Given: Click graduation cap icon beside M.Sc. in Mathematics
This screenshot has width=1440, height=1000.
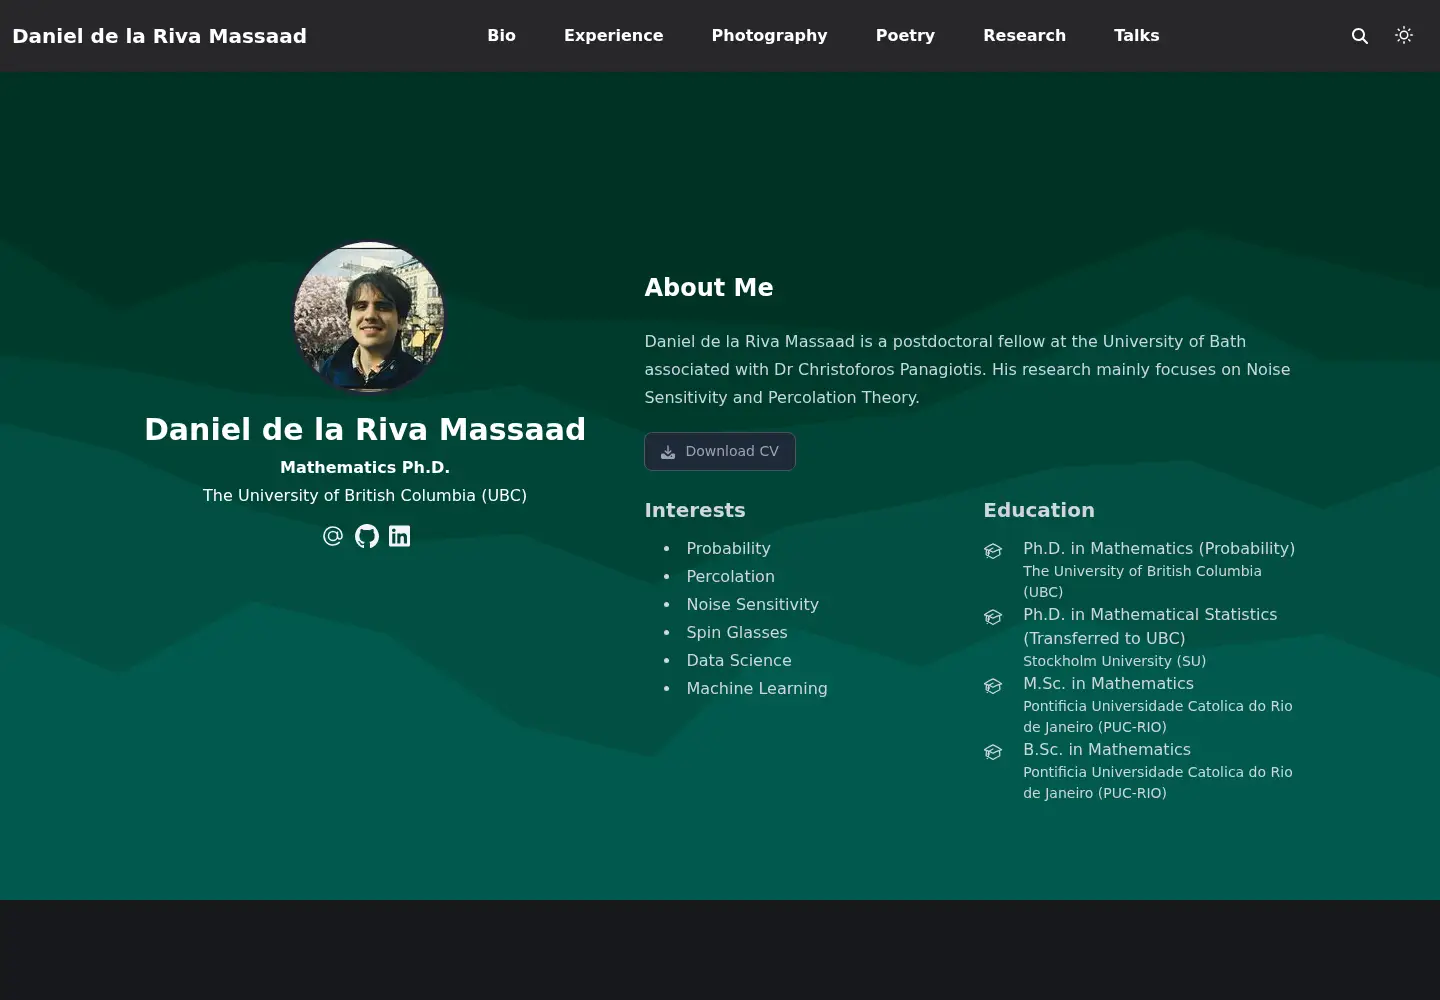Looking at the screenshot, I should click(x=993, y=686).
